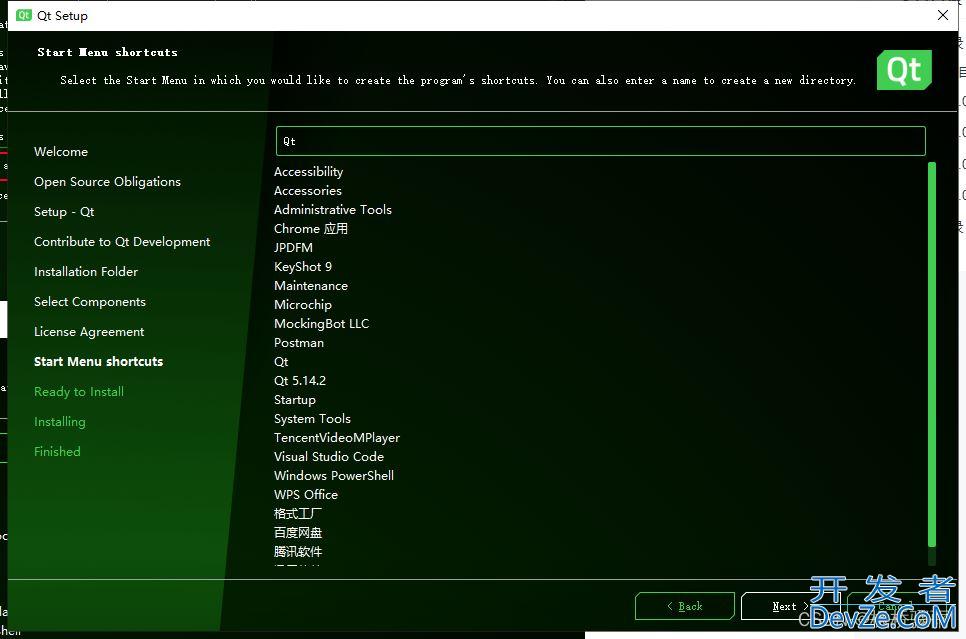The width and height of the screenshot is (966, 639).
Task: Click the Installing step in the sidebar
Action: coord(60,422)
